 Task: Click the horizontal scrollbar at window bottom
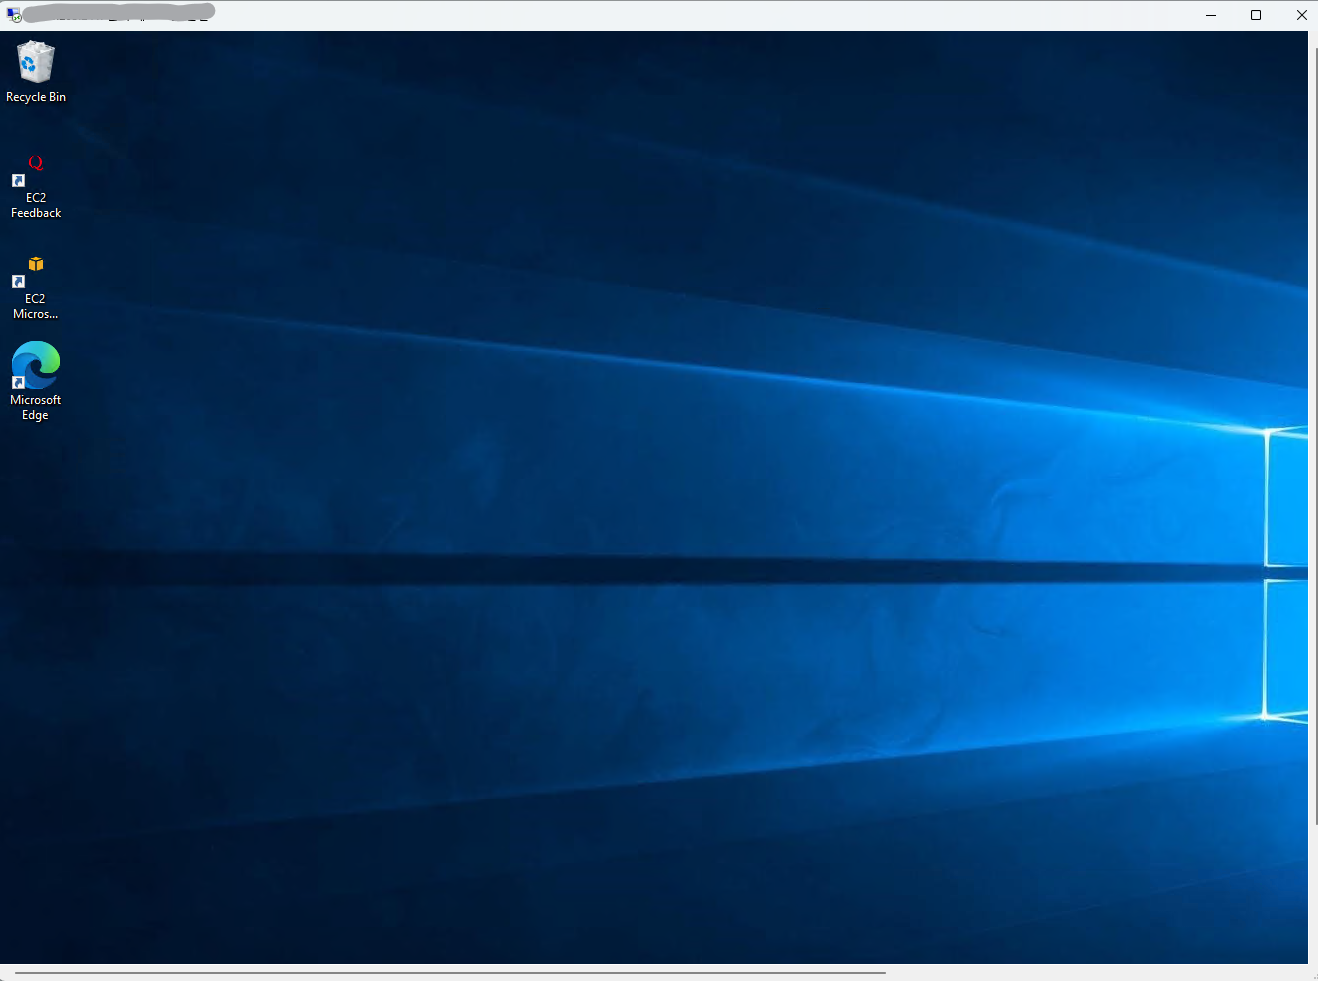[x=450, y=972]
